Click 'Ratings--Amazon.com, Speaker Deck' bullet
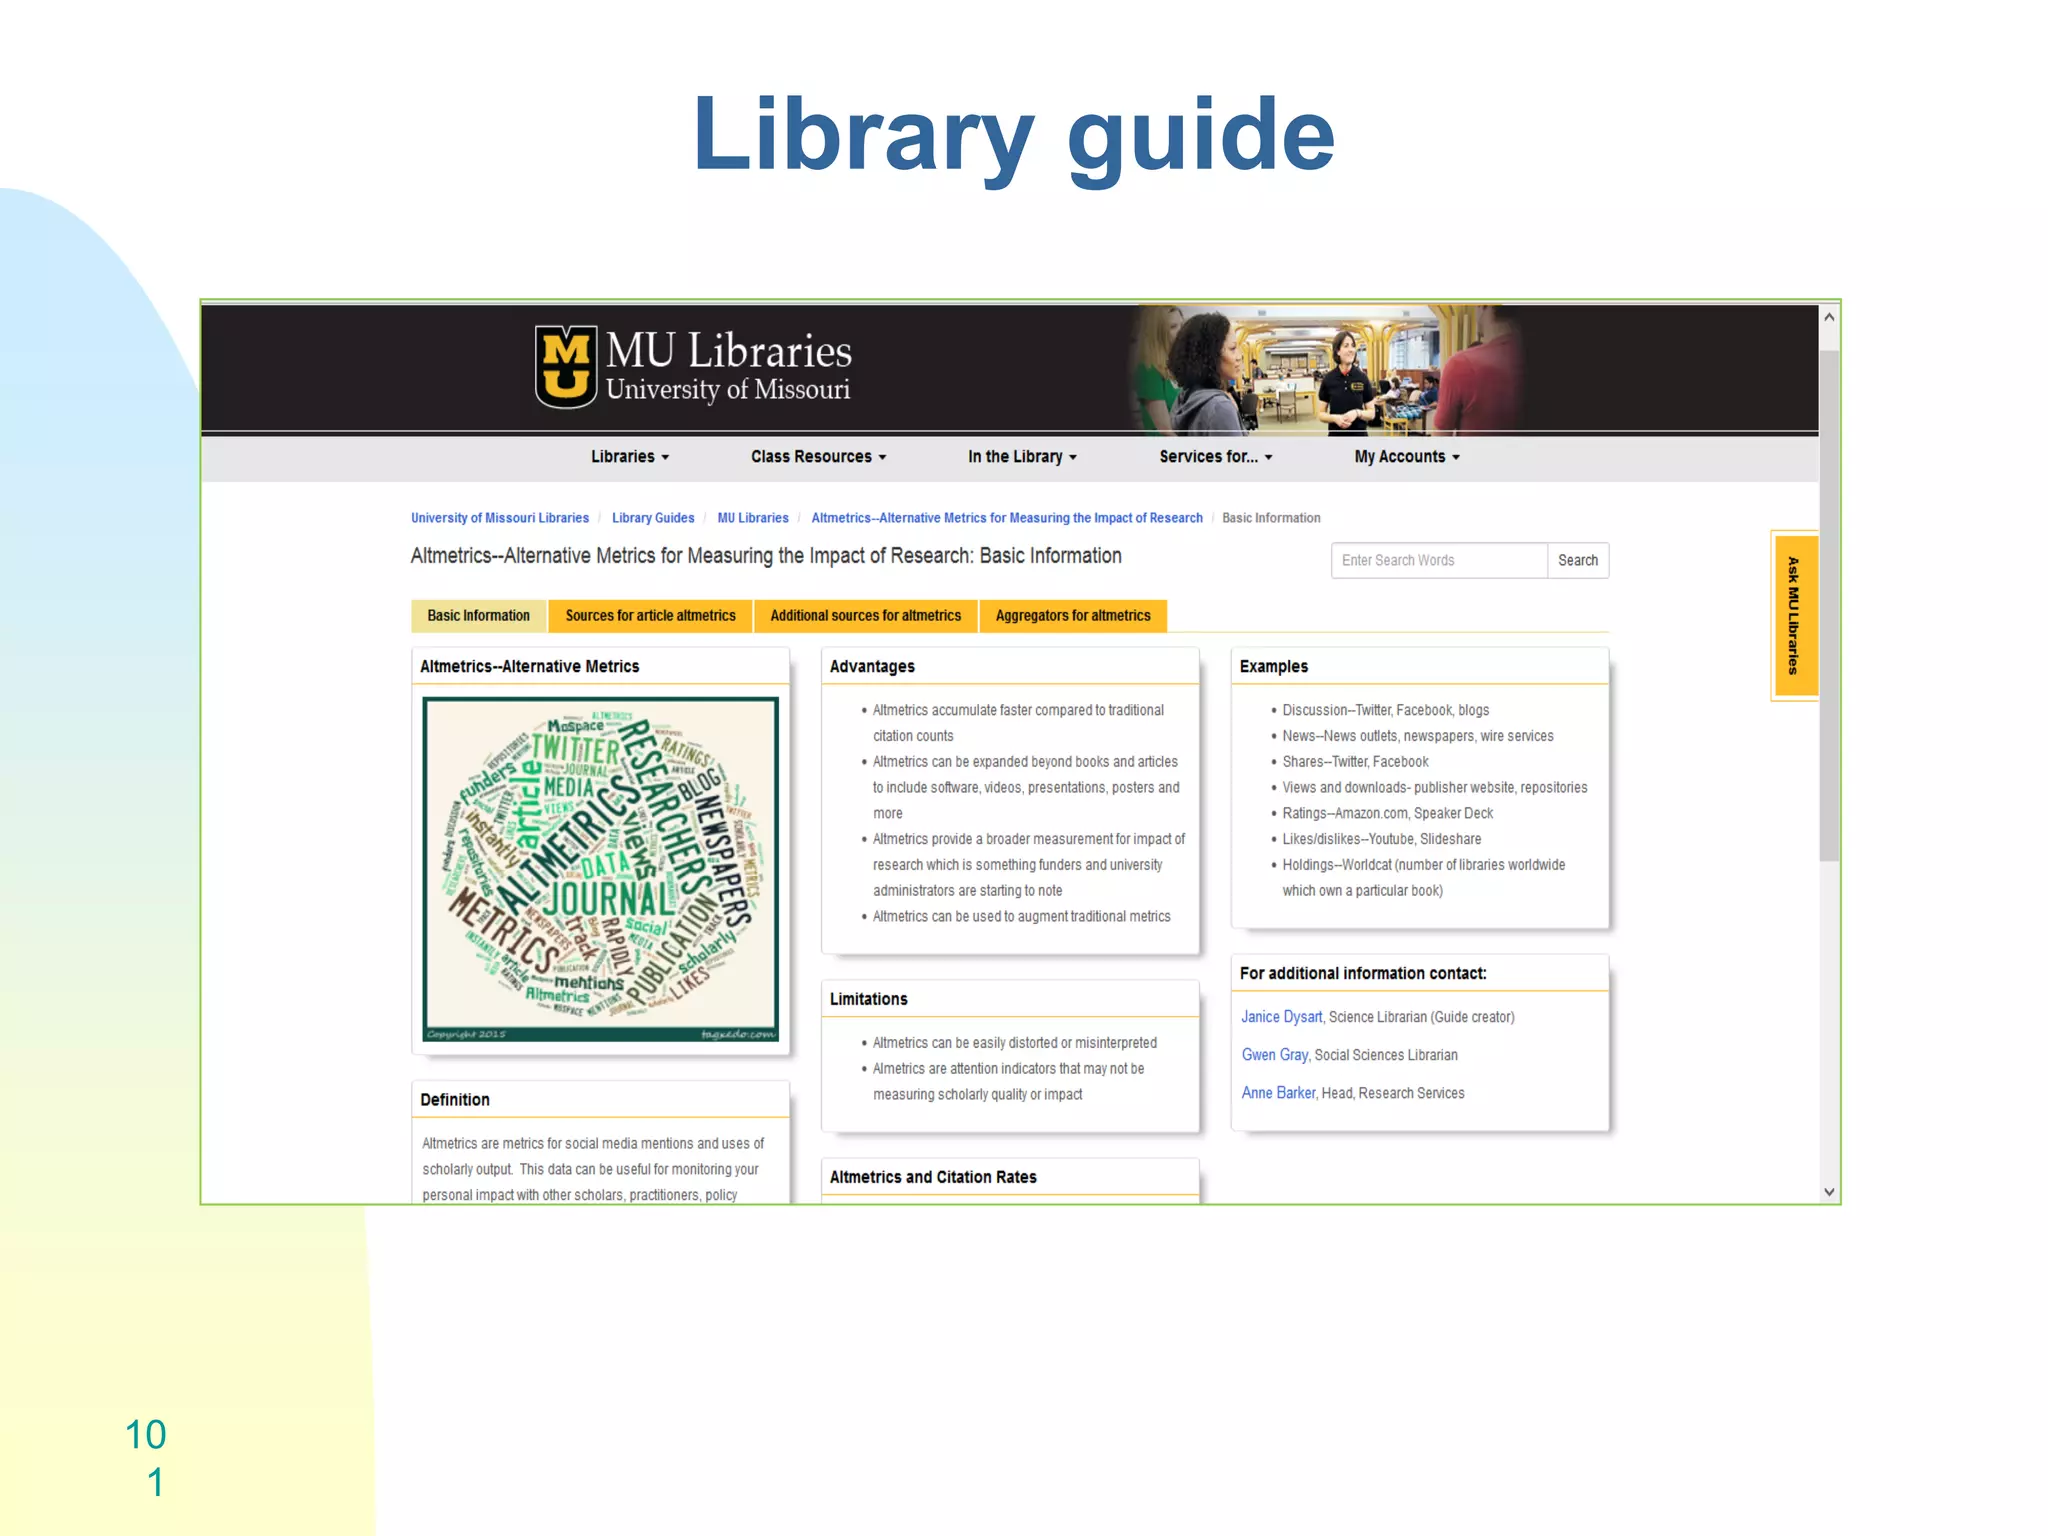 tap(1388, 813)
